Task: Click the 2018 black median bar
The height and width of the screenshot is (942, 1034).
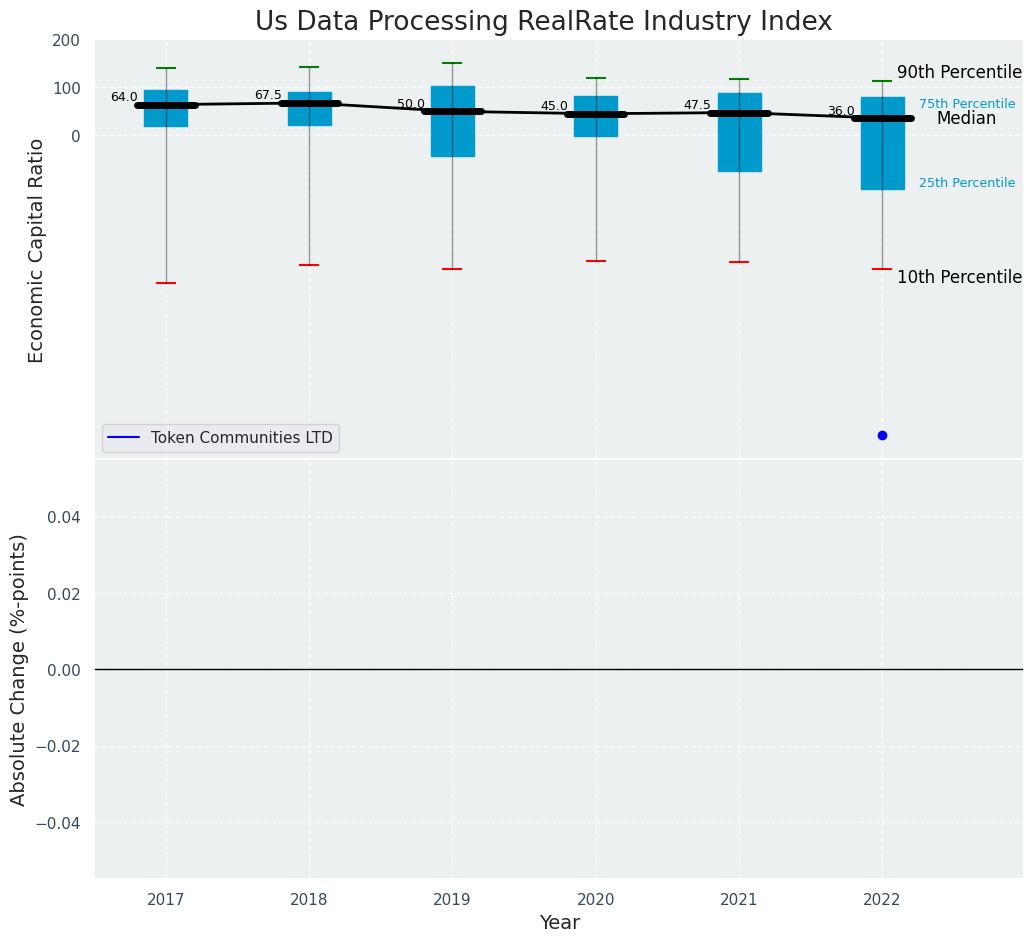Action: click(309, 103)
